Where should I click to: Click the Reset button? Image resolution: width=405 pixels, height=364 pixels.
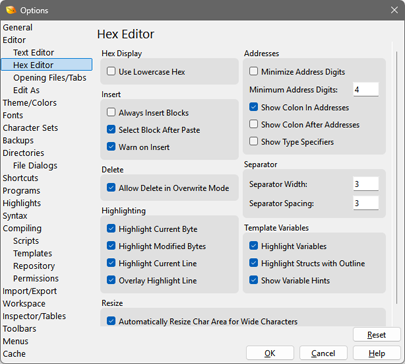[377, 335]
